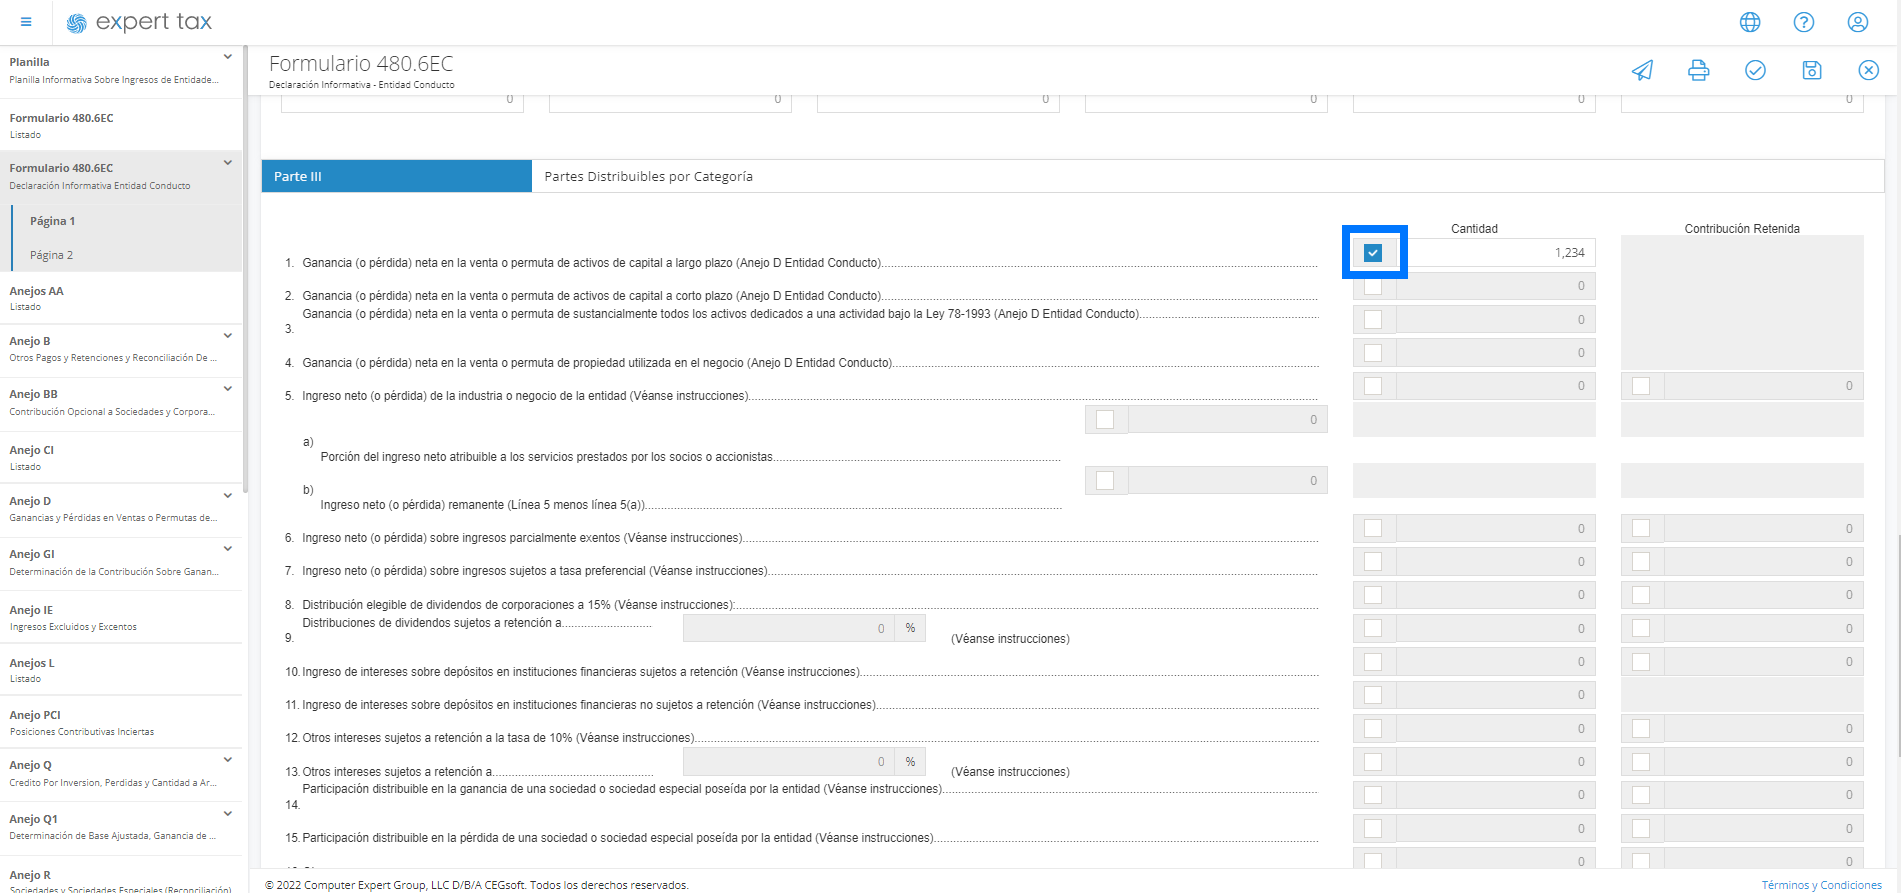
Task: Click the line 1 Cantidad field showing 1,234
Action: 1496,253
